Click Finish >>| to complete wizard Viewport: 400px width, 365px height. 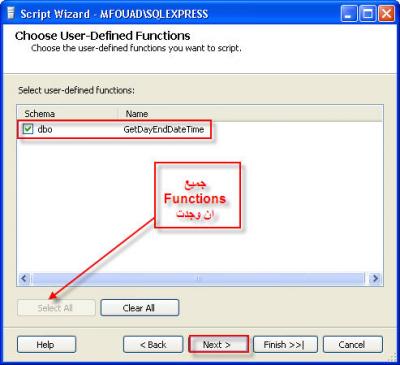tap(285, 344)
